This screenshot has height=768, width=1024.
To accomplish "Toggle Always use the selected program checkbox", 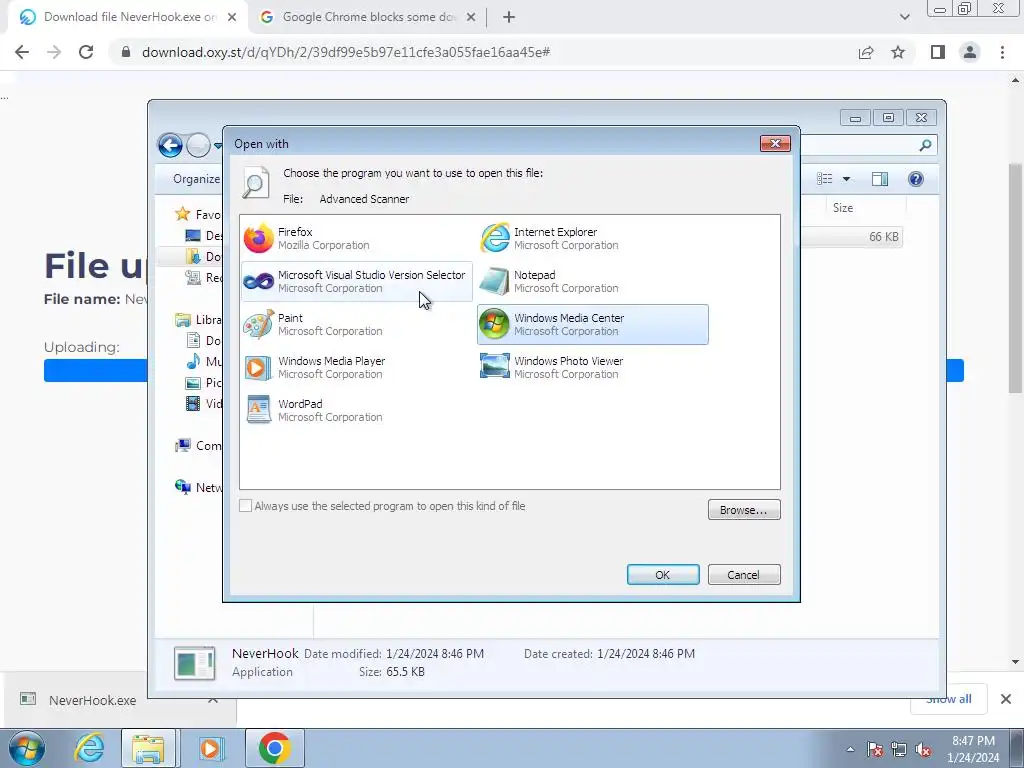I will tap(246, 505).
